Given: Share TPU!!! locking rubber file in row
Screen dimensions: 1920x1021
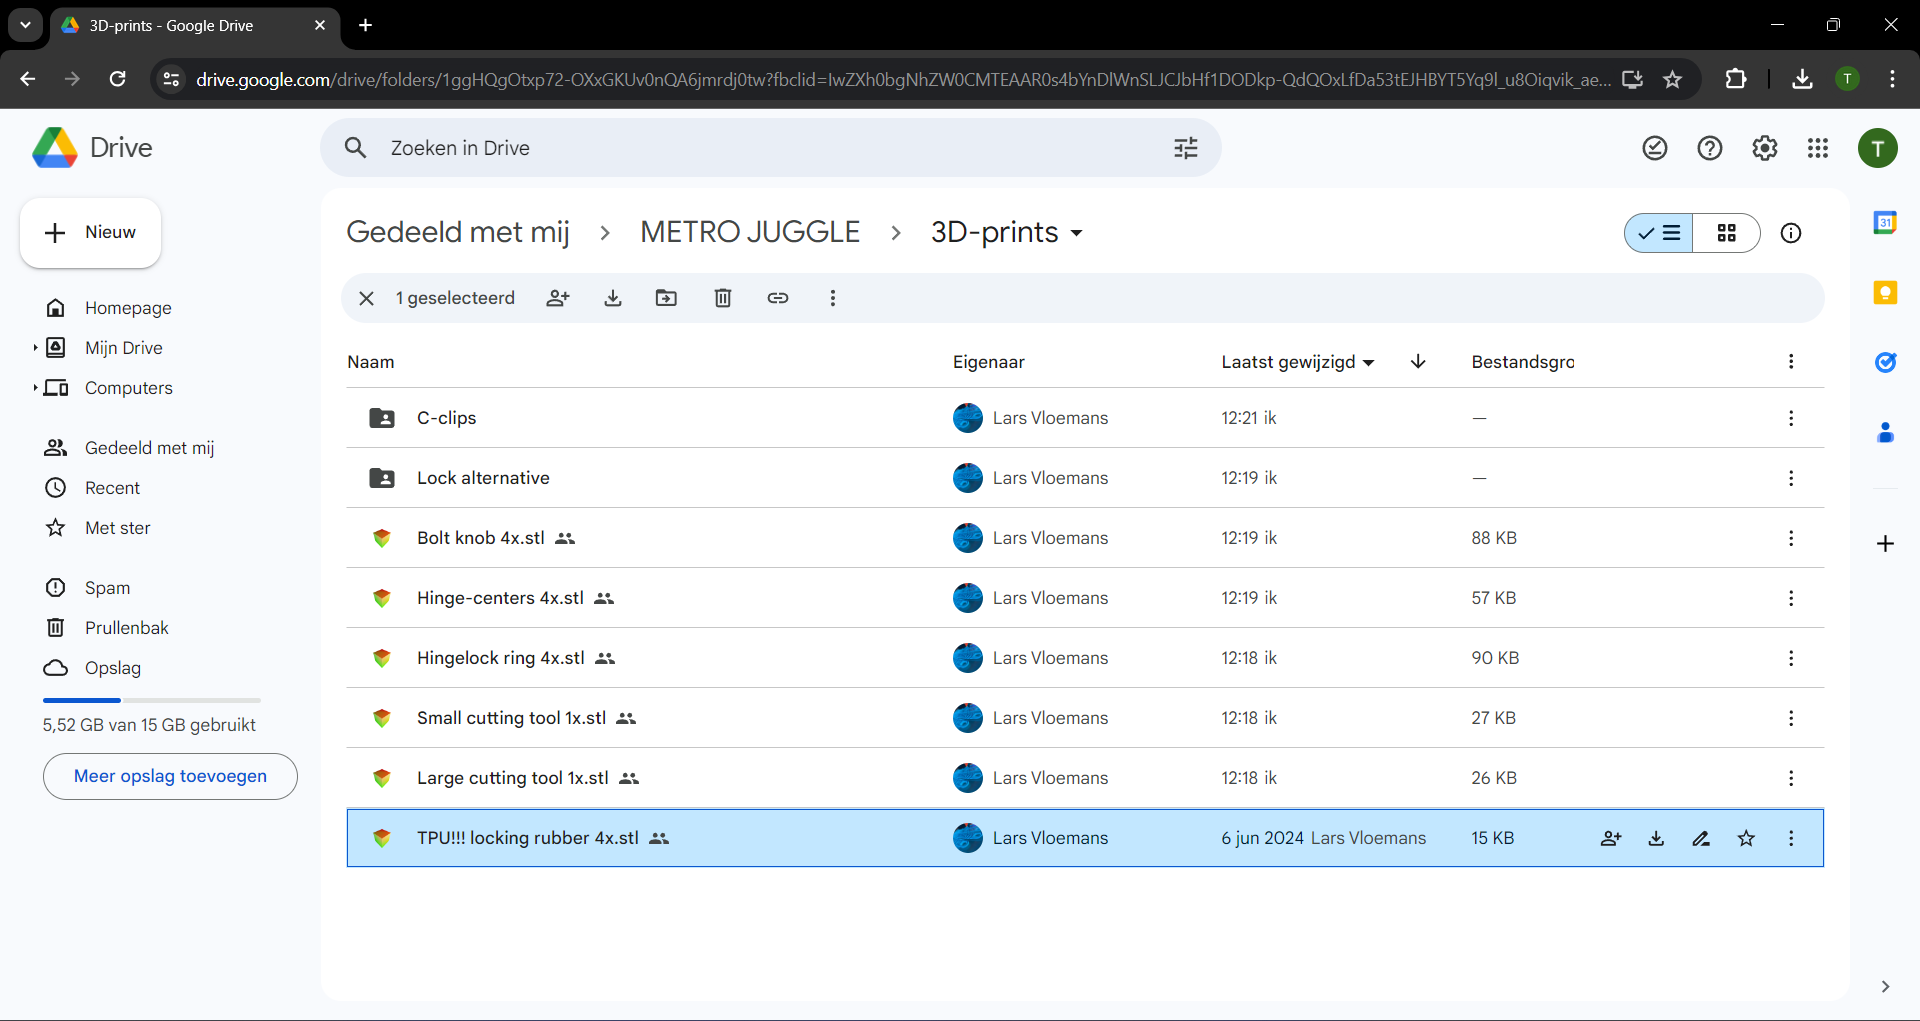Looking at the screenshot, I should [x=1611, y=838].
